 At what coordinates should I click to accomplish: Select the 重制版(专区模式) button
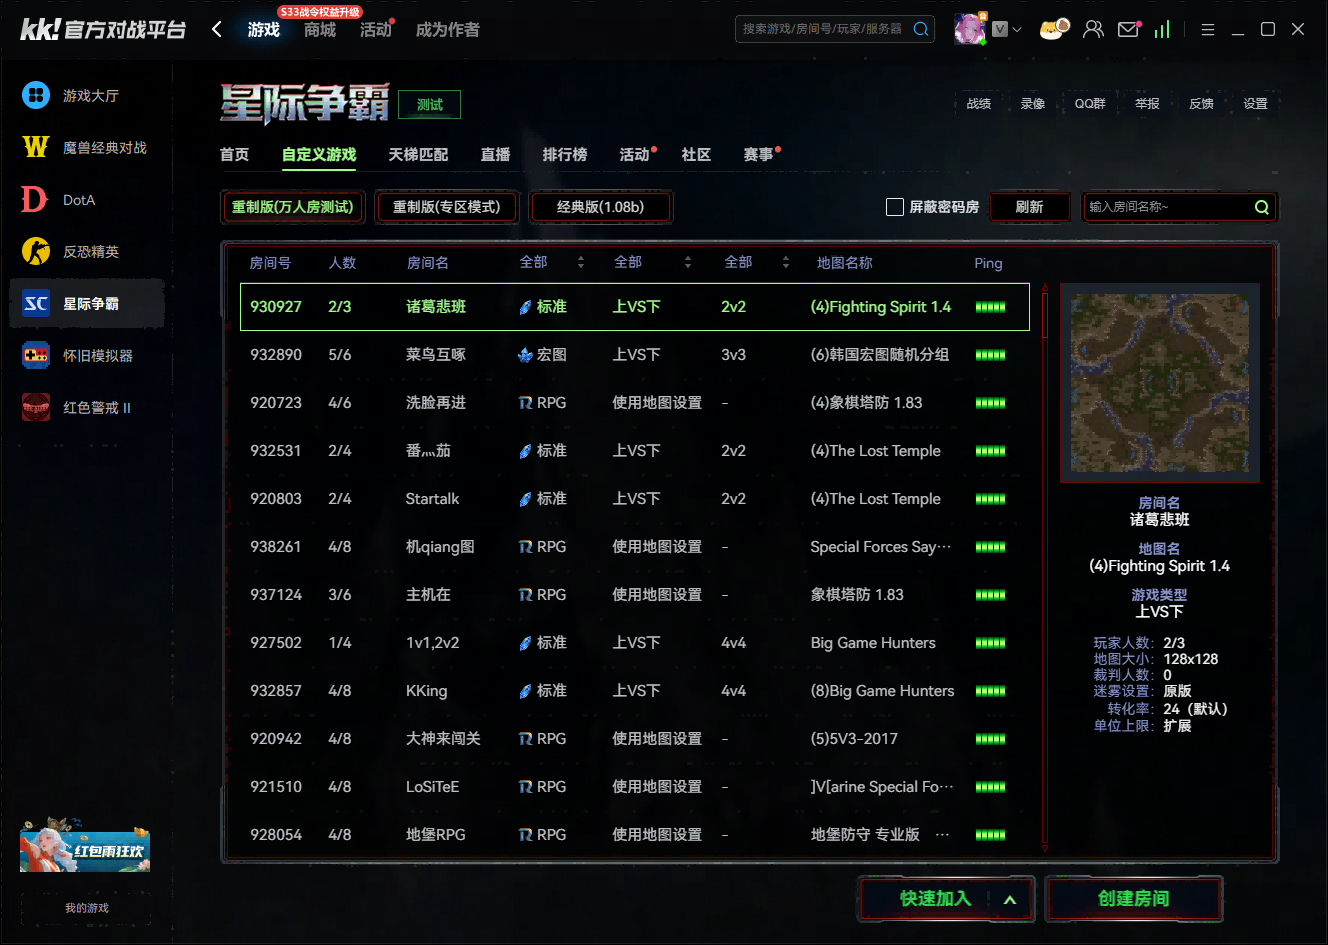point(447,207)
